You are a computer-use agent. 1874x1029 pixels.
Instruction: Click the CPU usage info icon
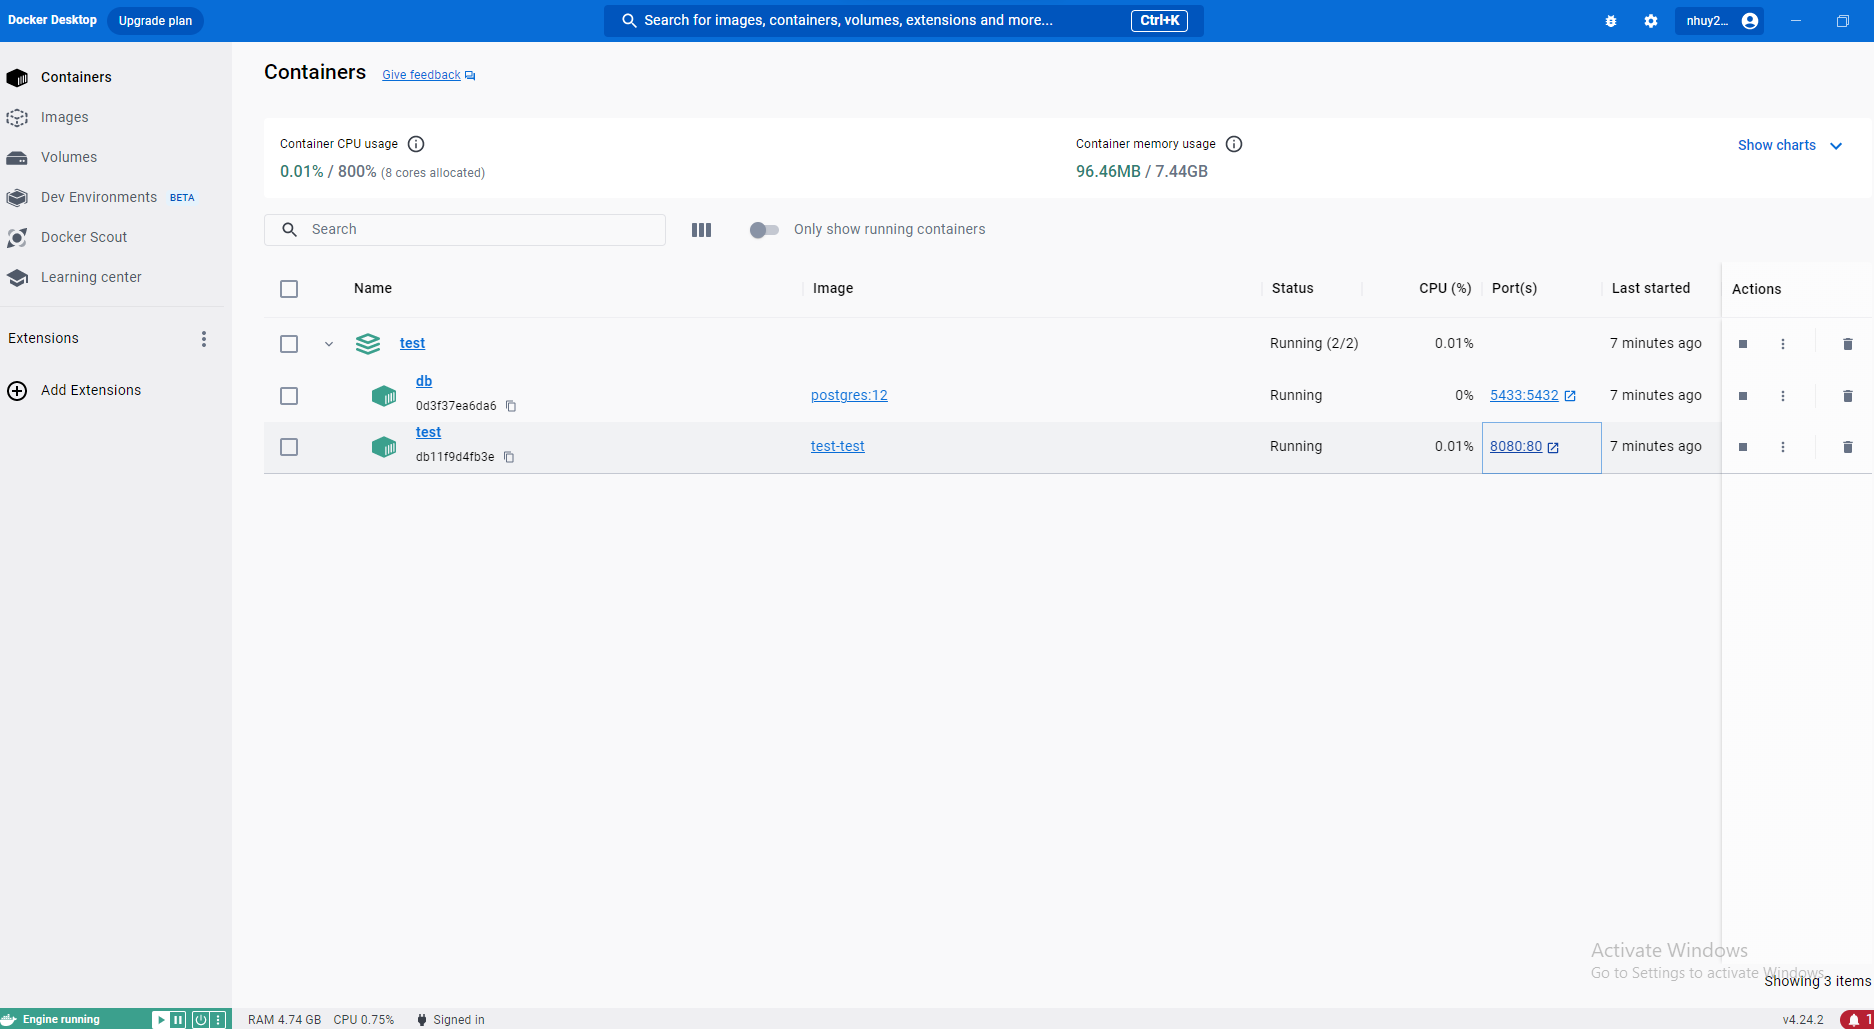pyautogui.click(x=416, y=144)
